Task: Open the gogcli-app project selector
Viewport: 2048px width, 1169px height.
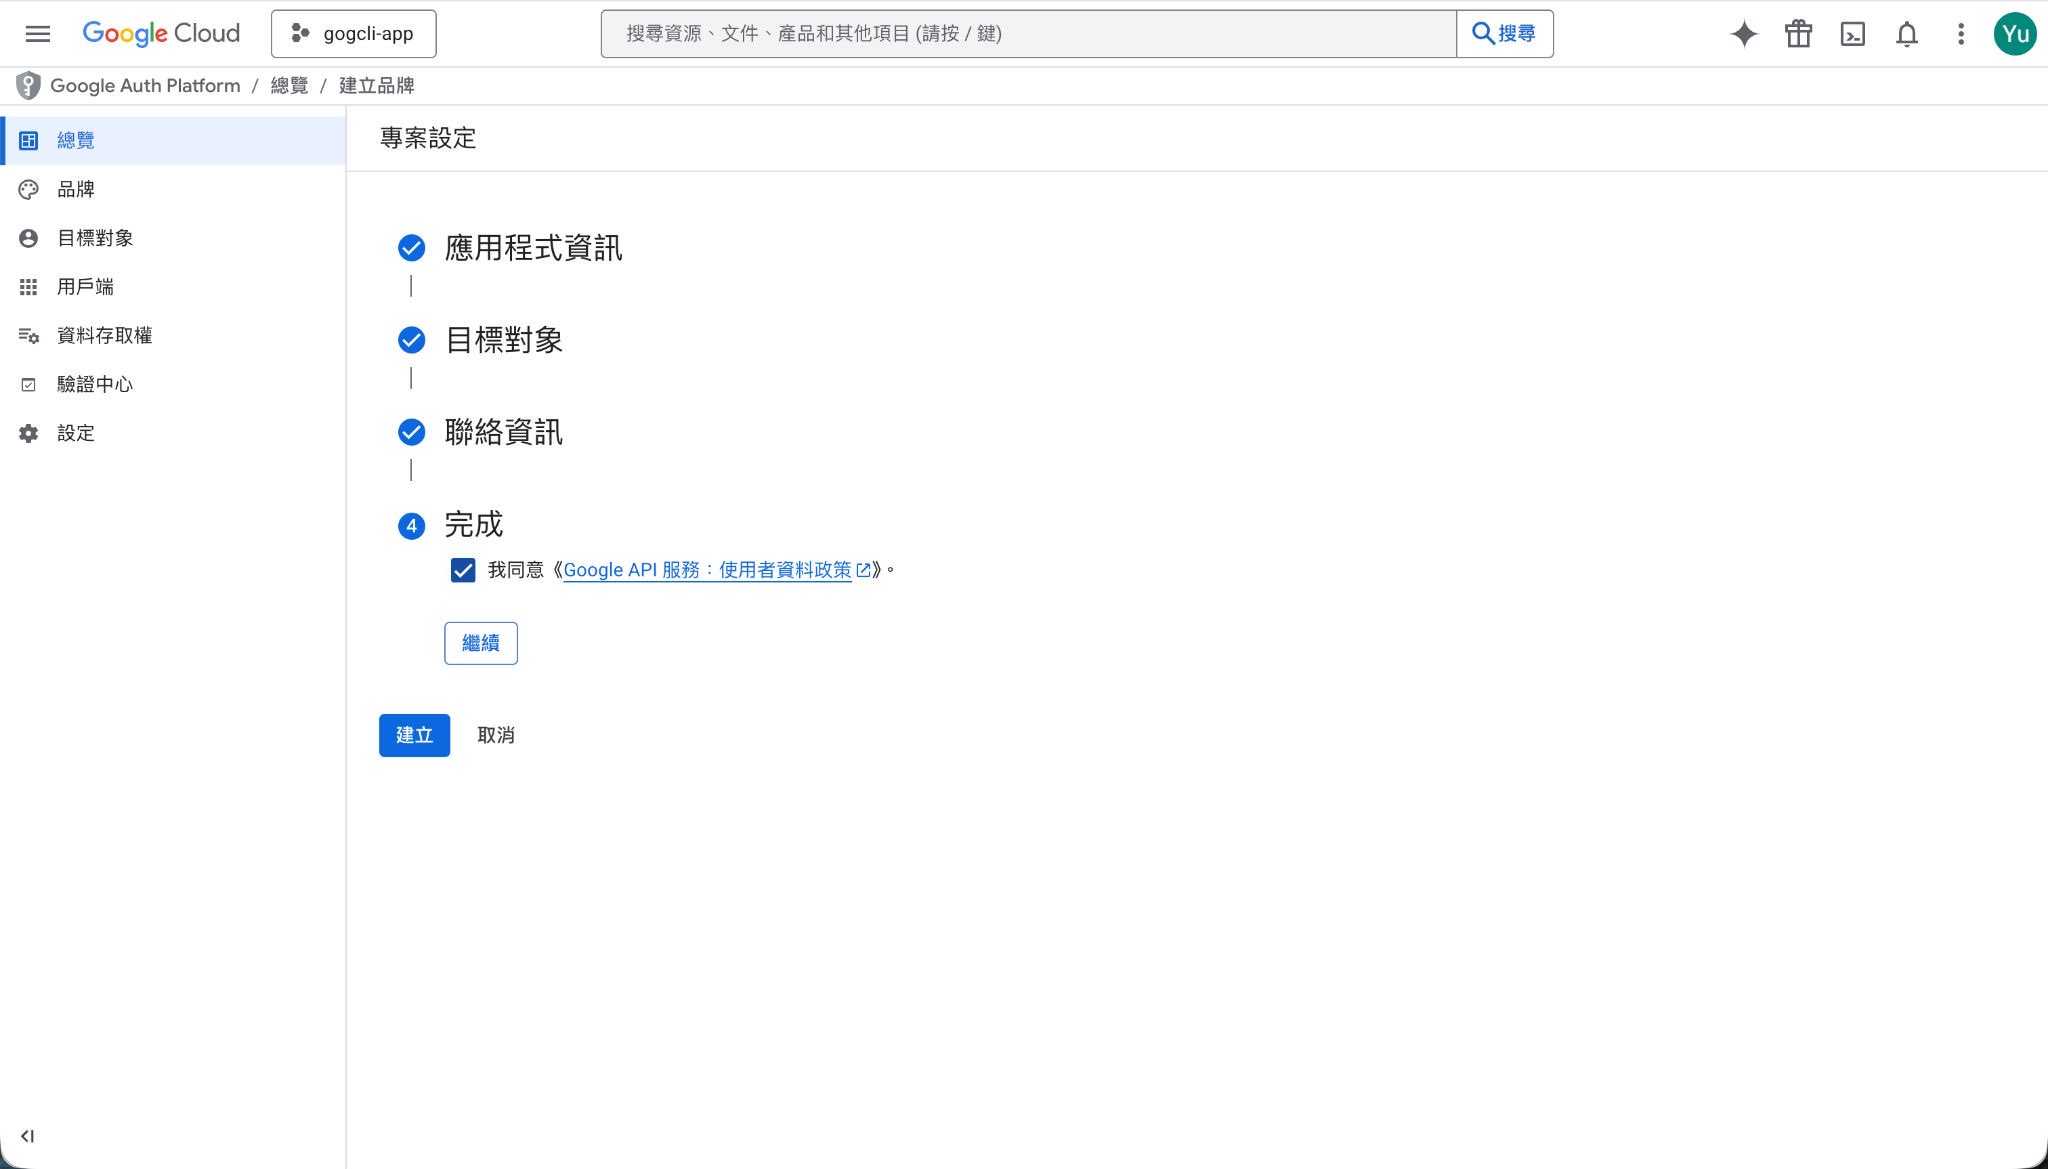Action: coord(353,33)
